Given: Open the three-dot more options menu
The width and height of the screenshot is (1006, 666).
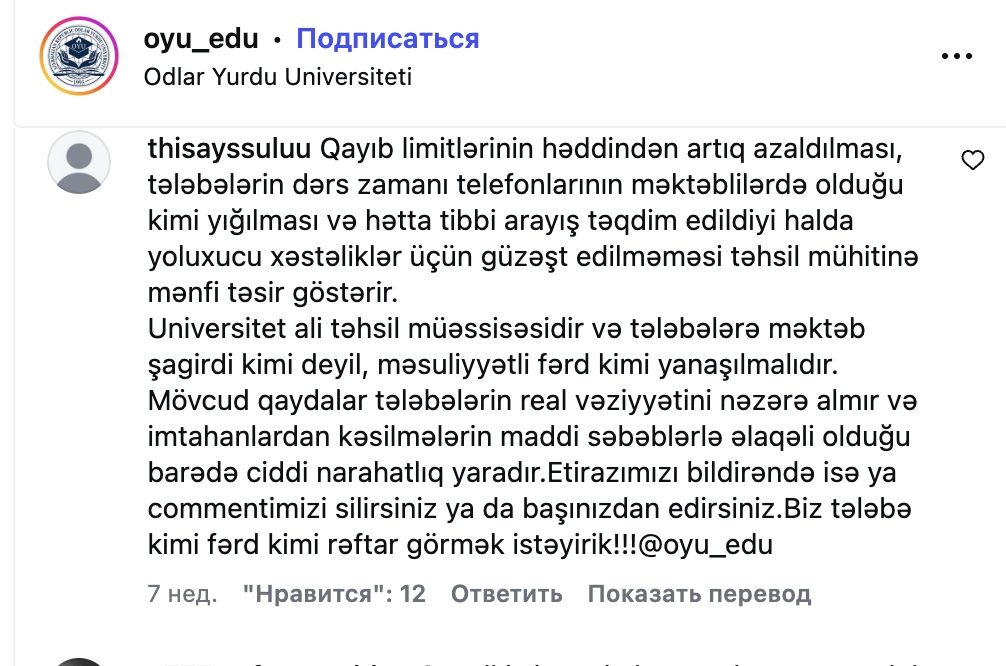Looking at the screenshot, I should click(x=959, y=56).
